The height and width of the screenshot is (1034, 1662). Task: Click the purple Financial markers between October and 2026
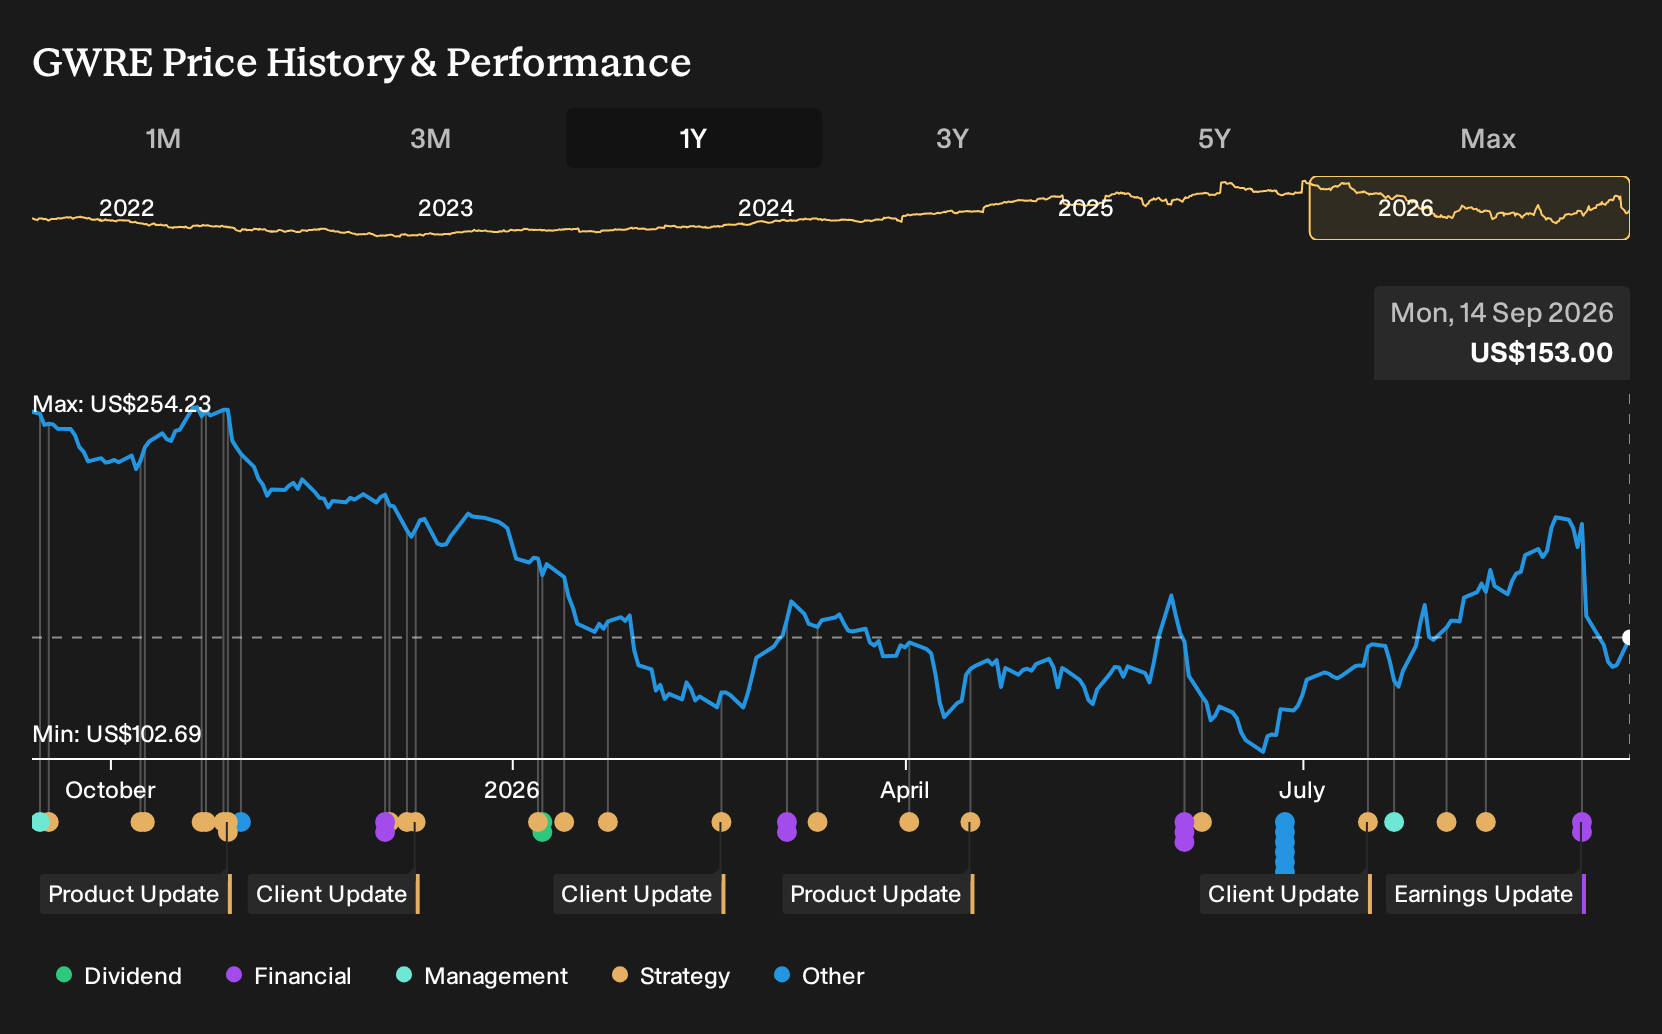pyautogui.click(x=385, y=827)
